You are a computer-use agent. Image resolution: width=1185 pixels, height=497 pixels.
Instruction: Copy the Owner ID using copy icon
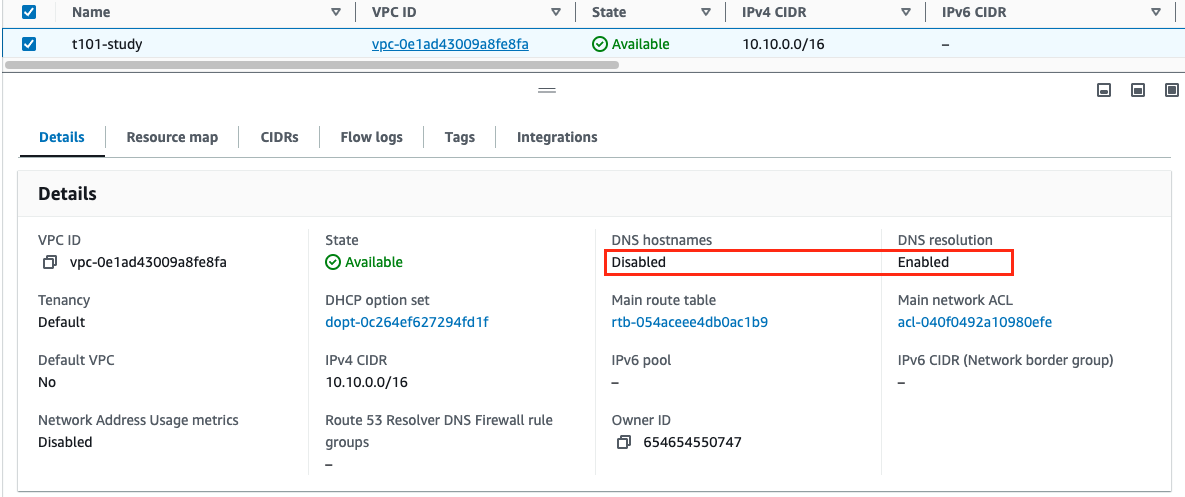pyautogui.click(x=623, y=442)
